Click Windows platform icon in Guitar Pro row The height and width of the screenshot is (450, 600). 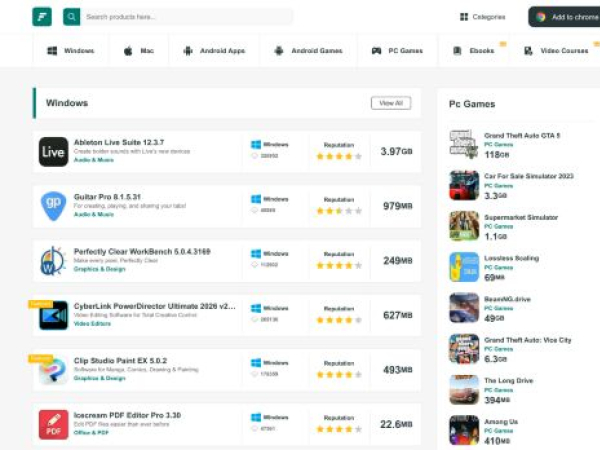(x=256, y=199)
